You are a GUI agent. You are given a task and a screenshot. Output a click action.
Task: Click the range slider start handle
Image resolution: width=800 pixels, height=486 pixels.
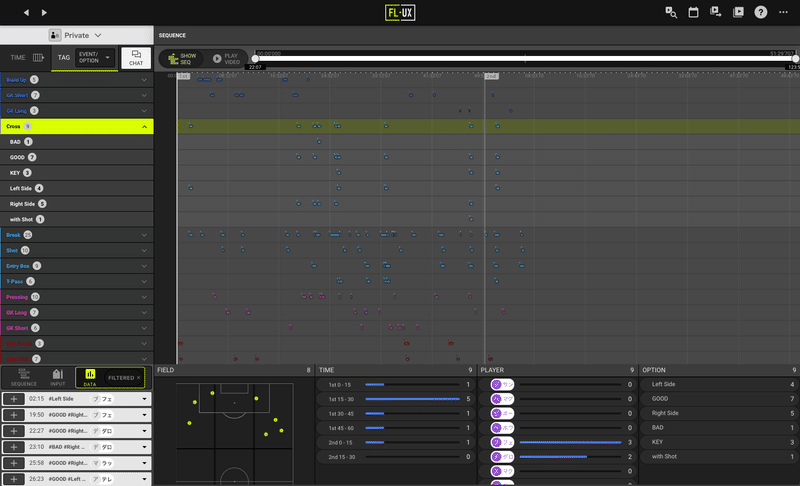coord(255,59)
